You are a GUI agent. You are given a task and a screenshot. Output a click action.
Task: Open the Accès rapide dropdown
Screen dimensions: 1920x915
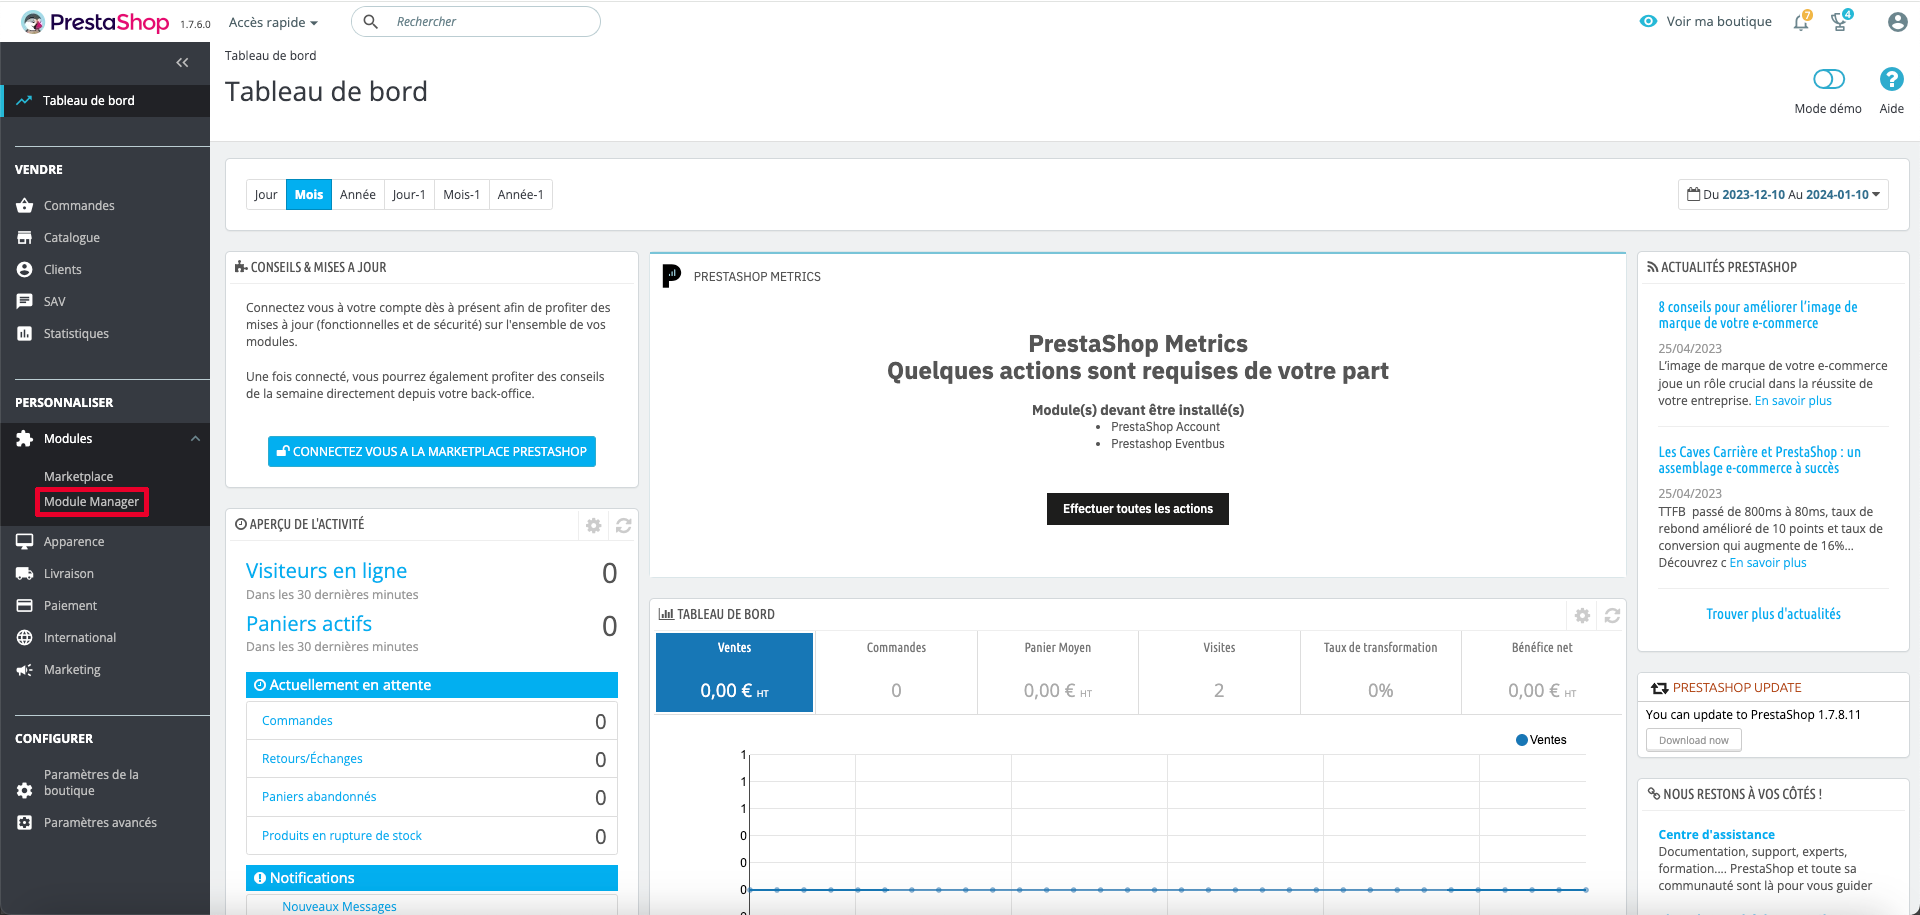tap(273, 22)
